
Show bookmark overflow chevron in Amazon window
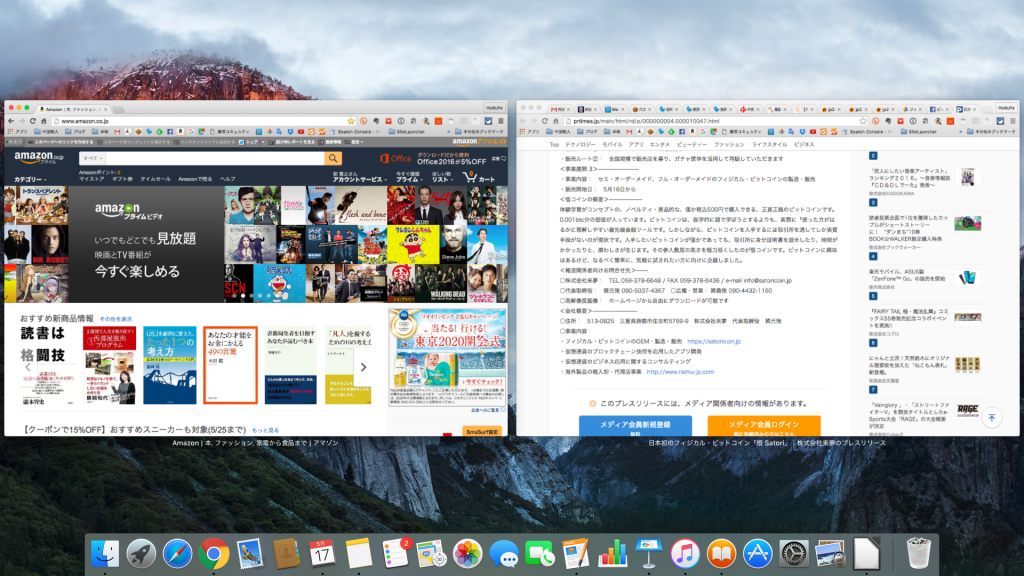point(449,131)
